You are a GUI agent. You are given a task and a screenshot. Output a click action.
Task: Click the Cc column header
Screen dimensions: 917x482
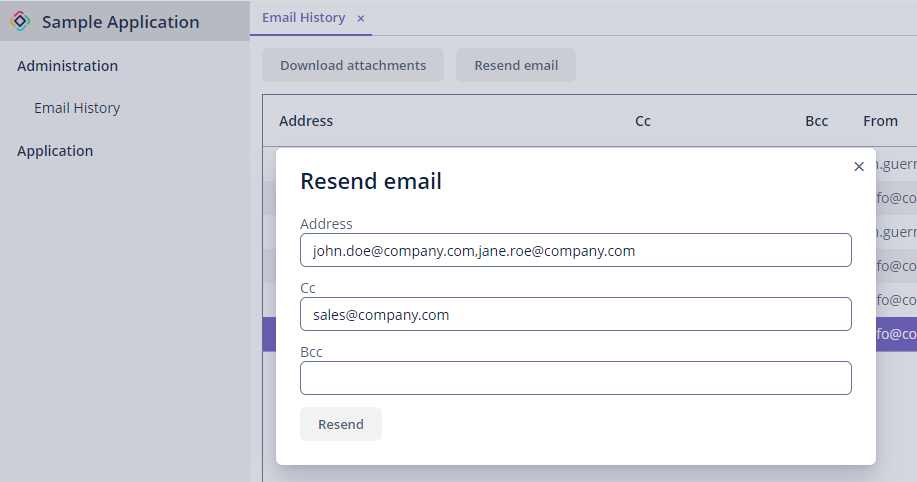(643, 121)
